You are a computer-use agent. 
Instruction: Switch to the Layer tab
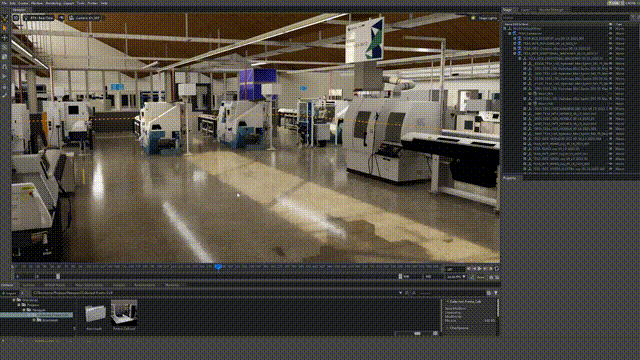click(525, 10)
